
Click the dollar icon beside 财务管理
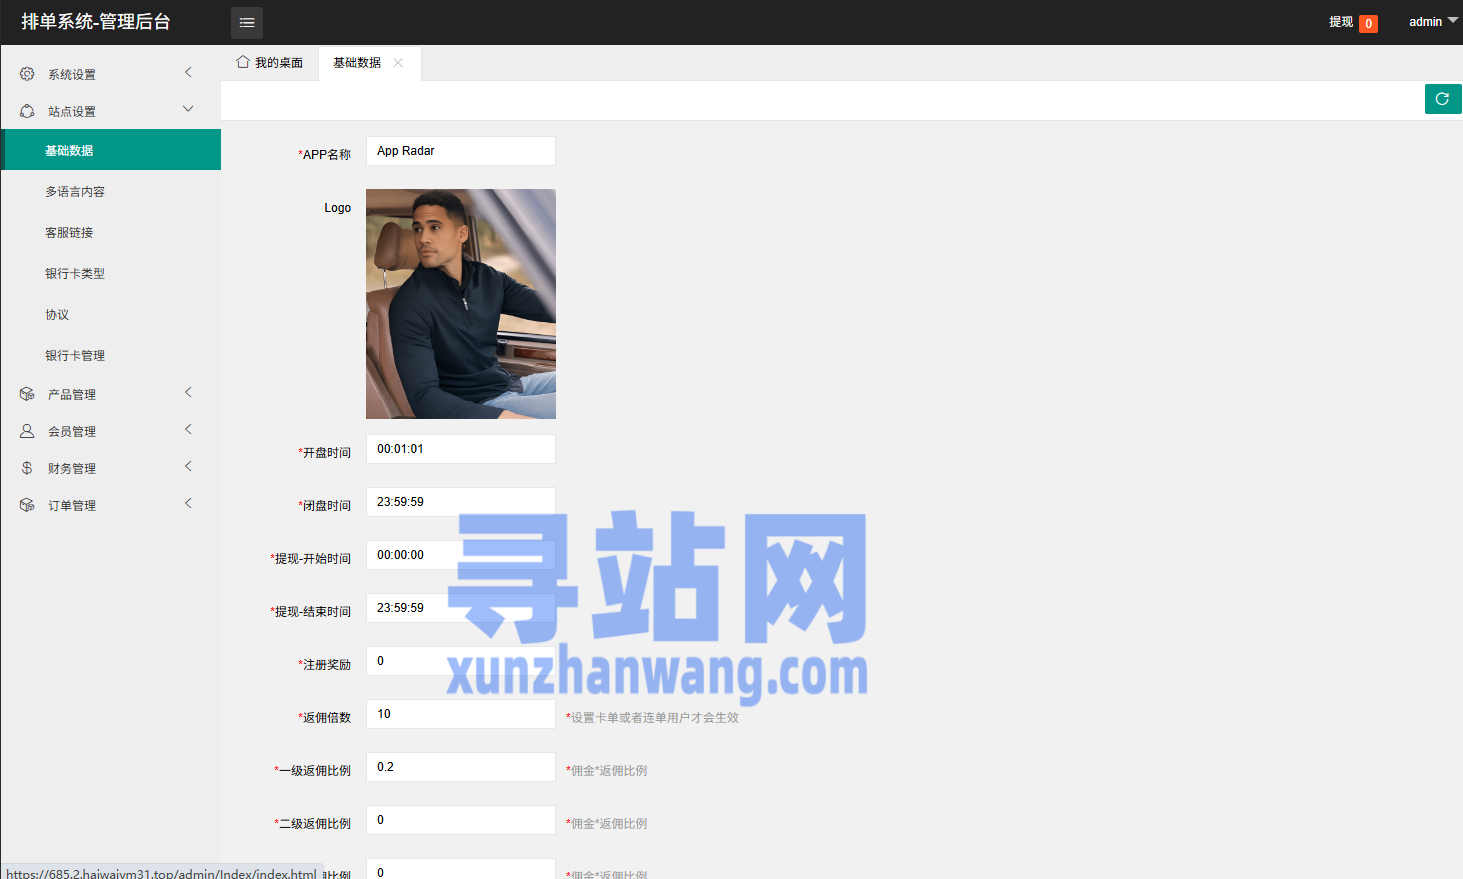click(x=27, y=468)
